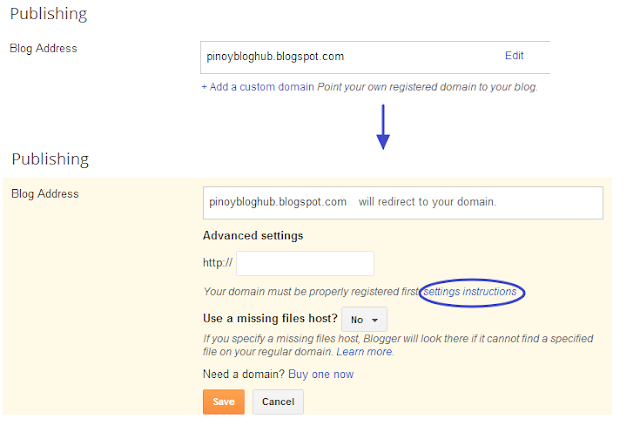Click the missing files host help description
Screen dimensions: 640x439
tap(400, 339)
